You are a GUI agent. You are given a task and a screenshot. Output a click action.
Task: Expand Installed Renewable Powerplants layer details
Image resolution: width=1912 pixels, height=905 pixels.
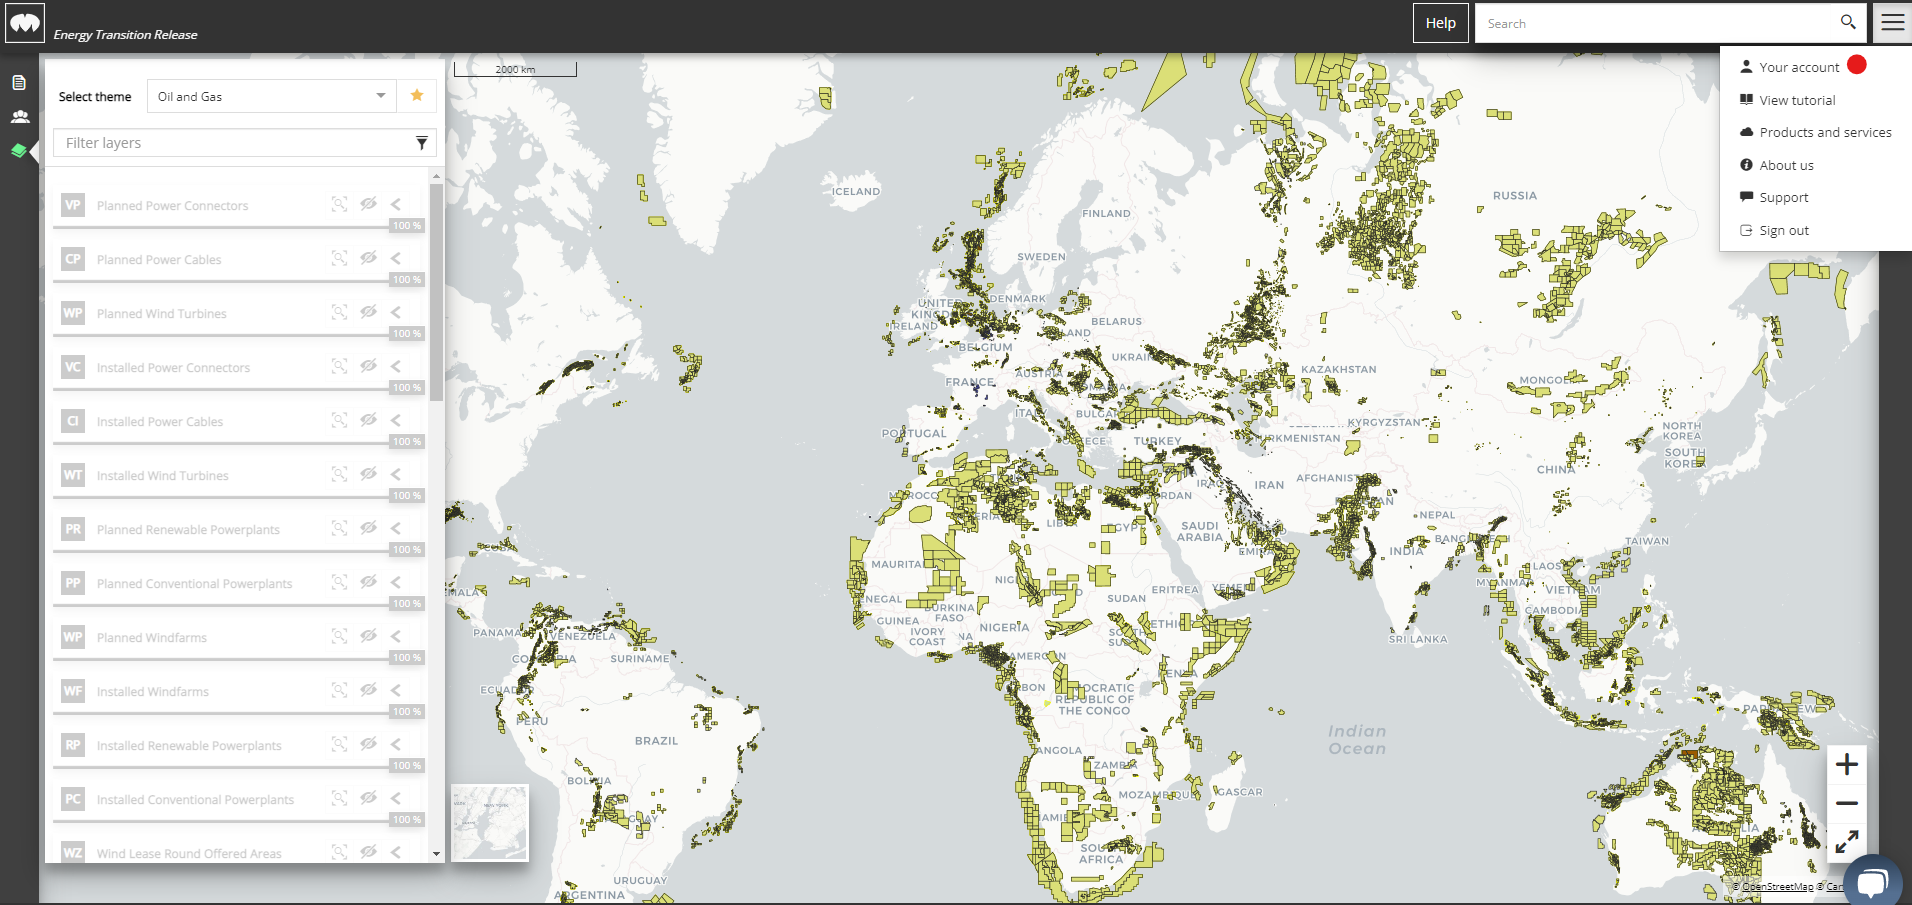pos(396,744)
